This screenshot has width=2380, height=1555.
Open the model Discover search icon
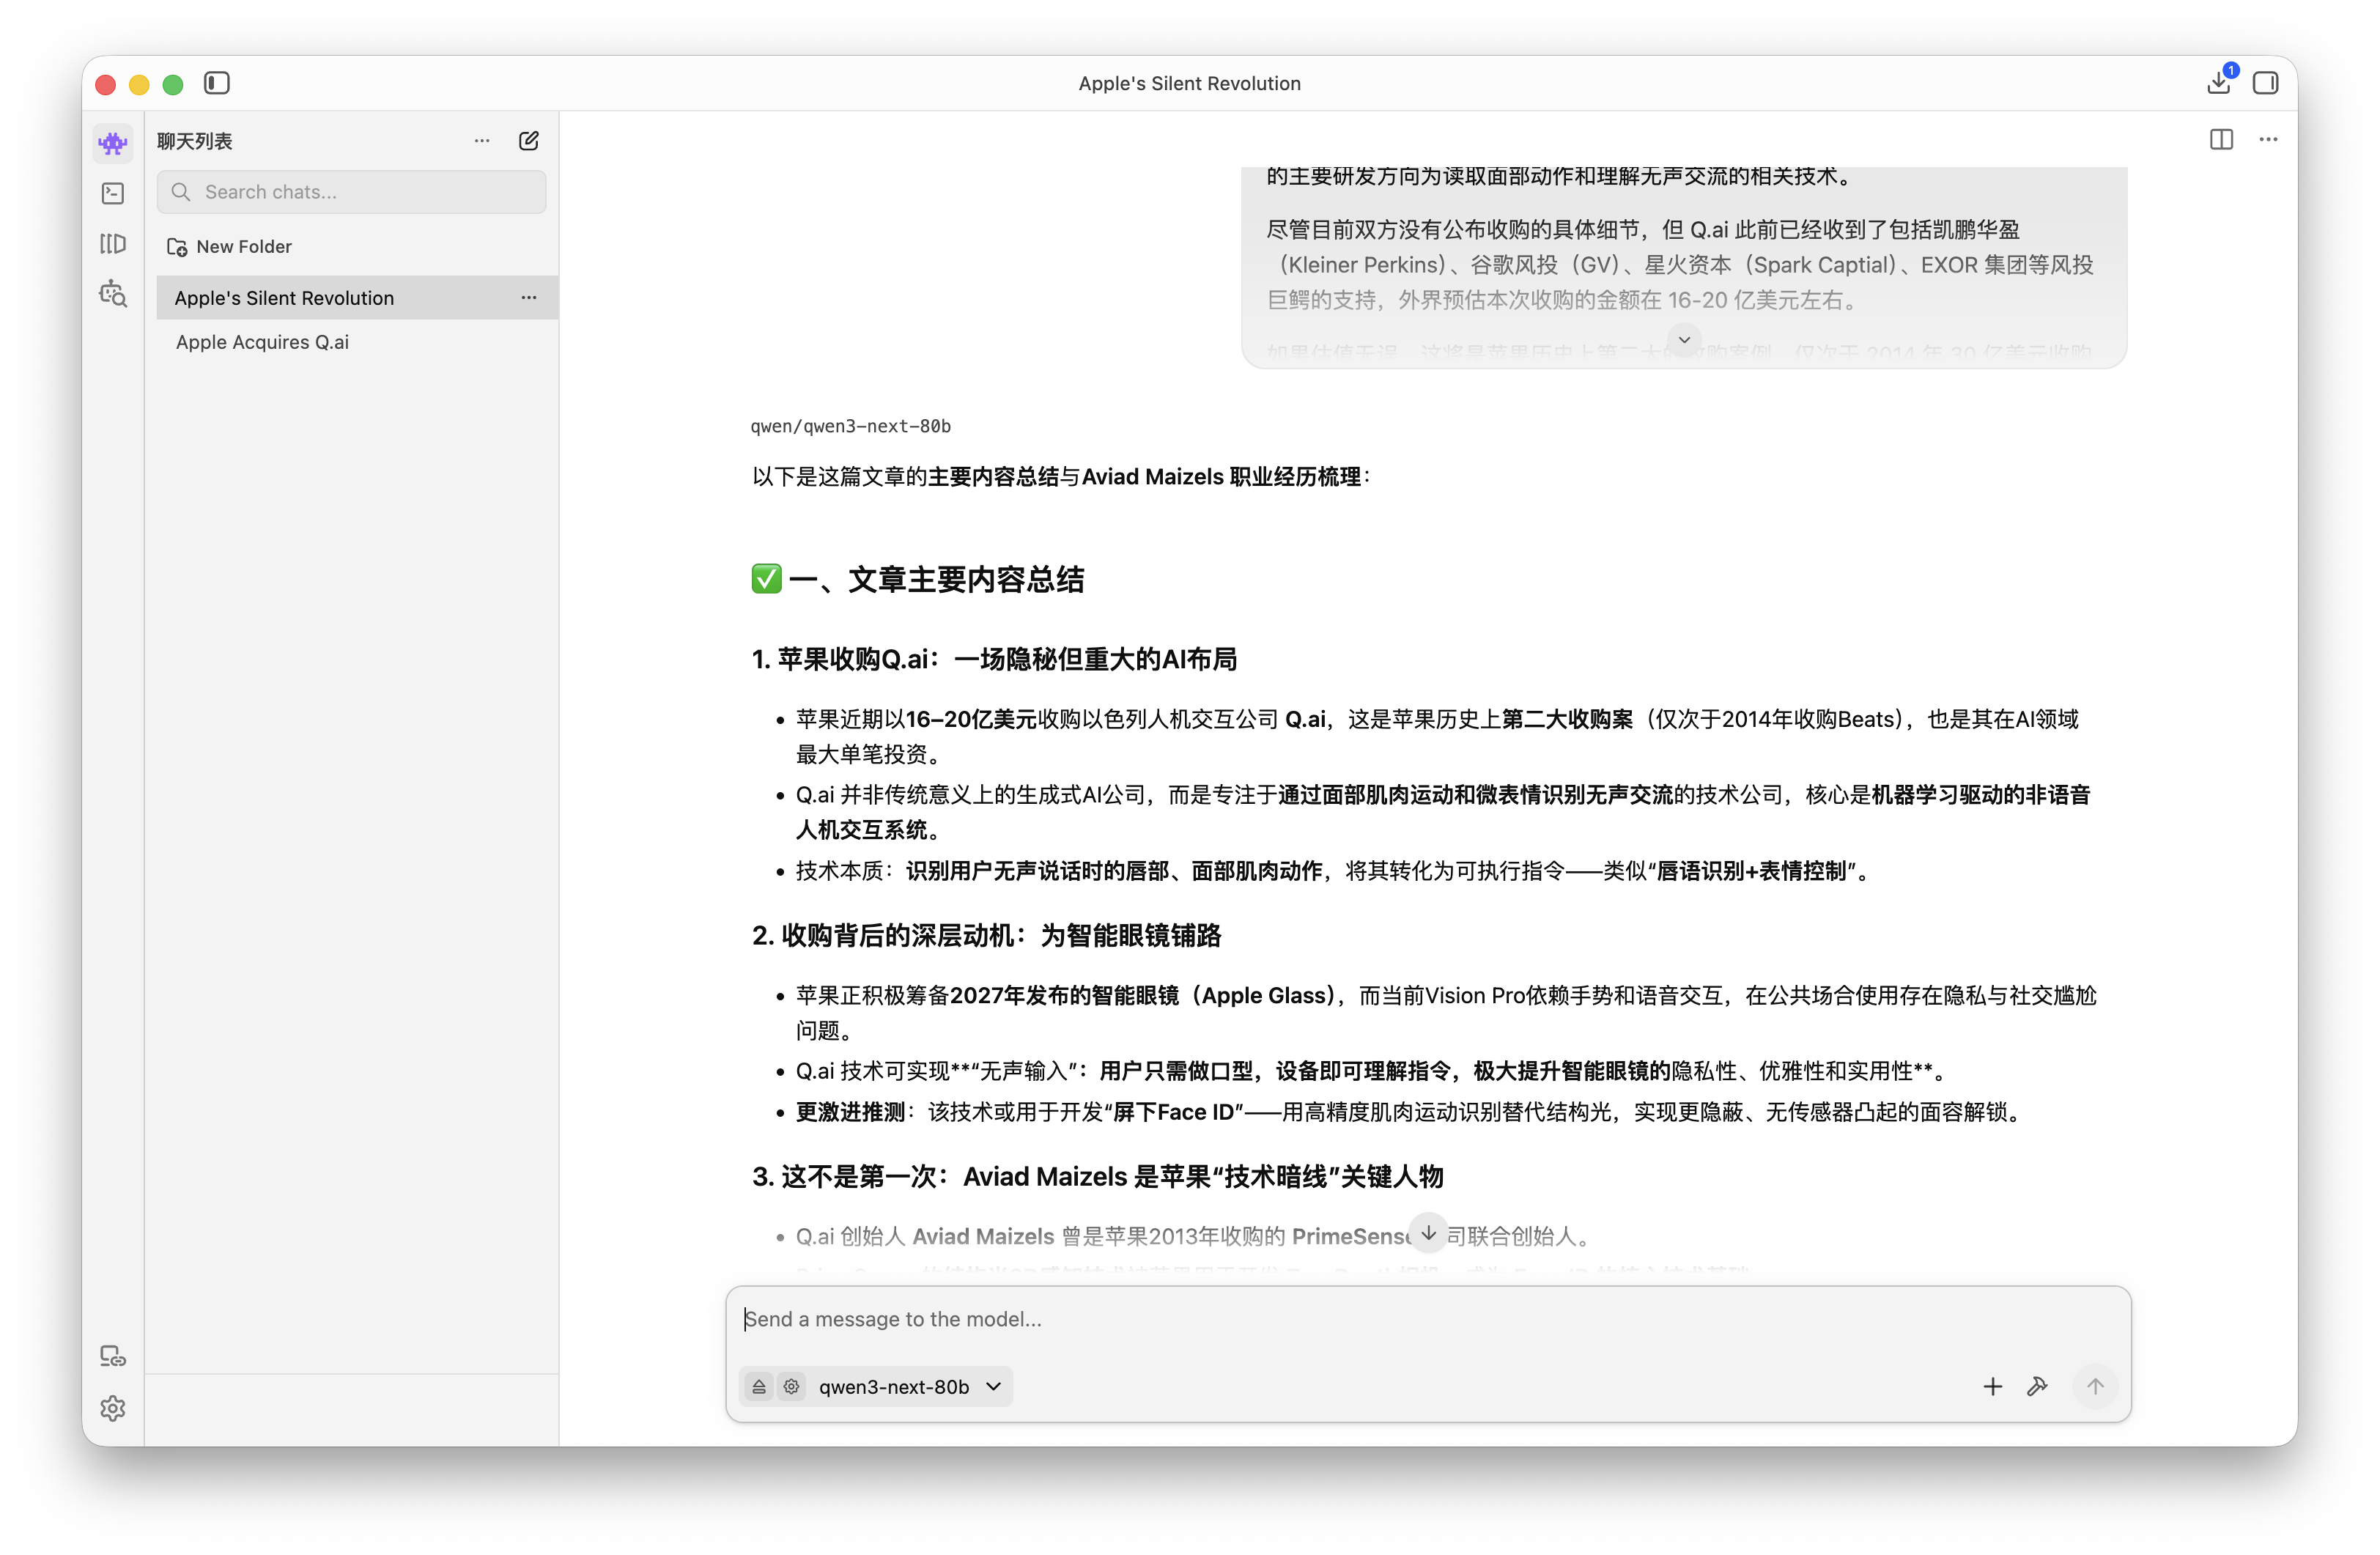[x=113, y=294]
